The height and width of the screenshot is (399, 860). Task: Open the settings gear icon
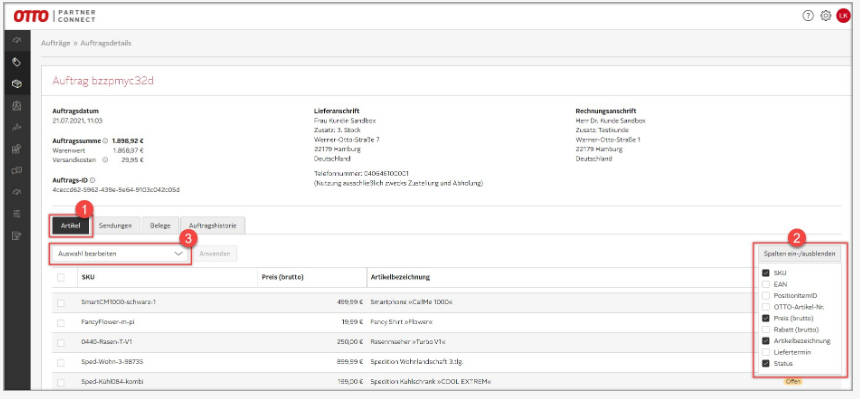tap(825, 16)
